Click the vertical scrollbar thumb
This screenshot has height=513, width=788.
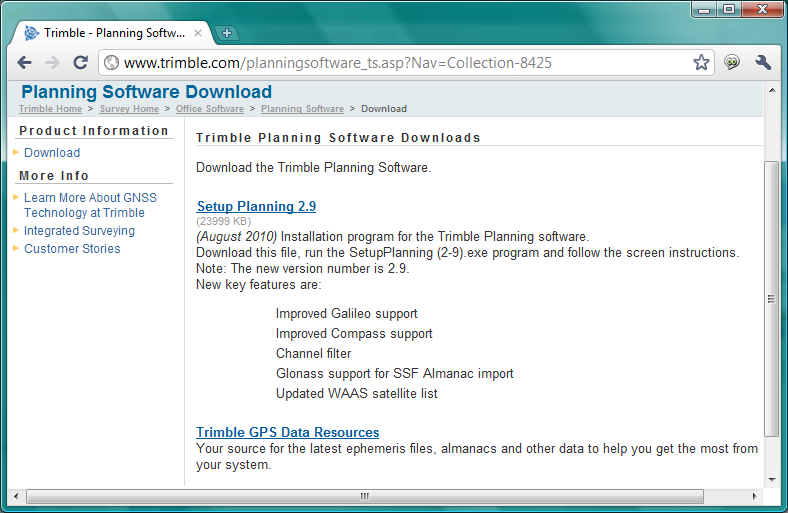771,299
